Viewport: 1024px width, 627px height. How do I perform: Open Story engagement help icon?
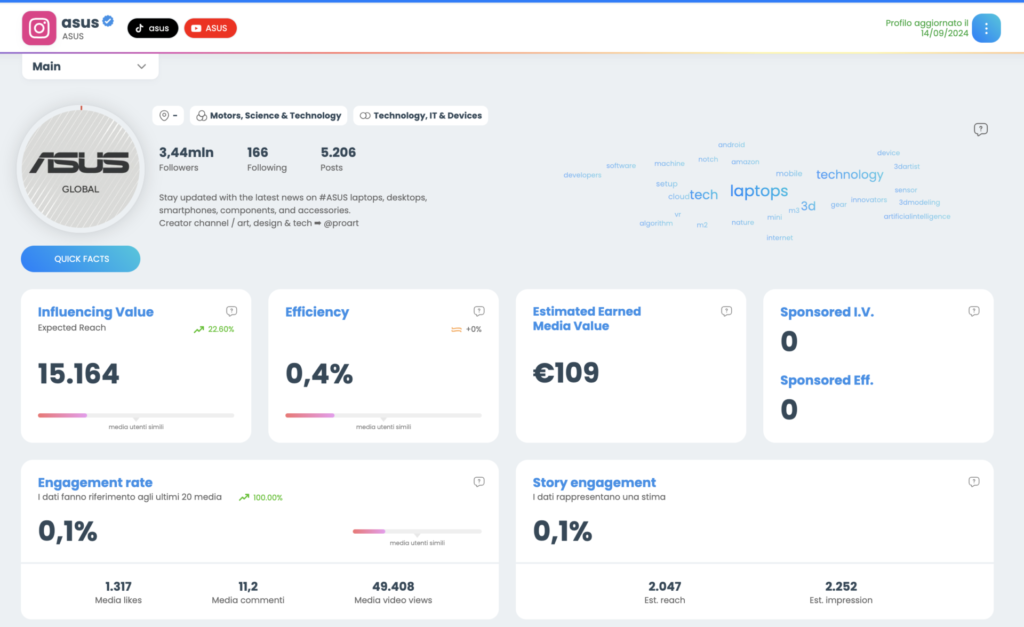(x=974, y=481)
